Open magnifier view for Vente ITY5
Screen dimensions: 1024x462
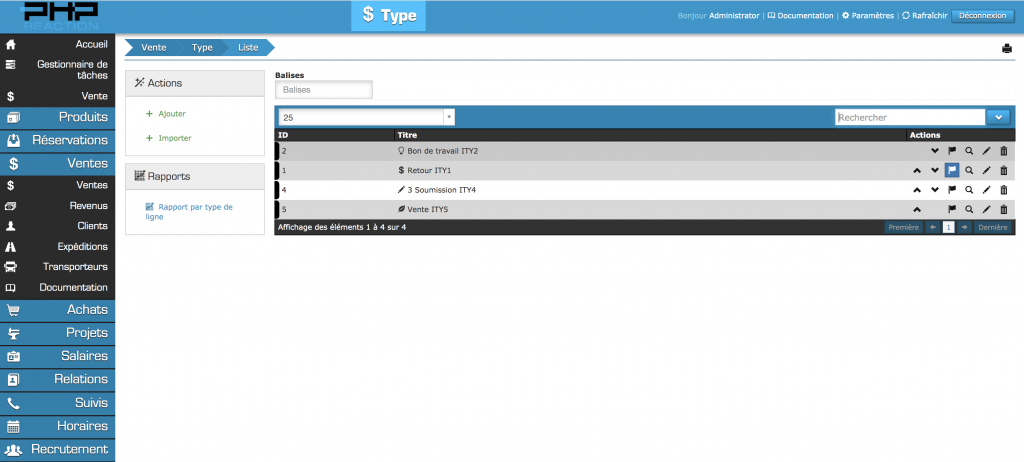969,210
